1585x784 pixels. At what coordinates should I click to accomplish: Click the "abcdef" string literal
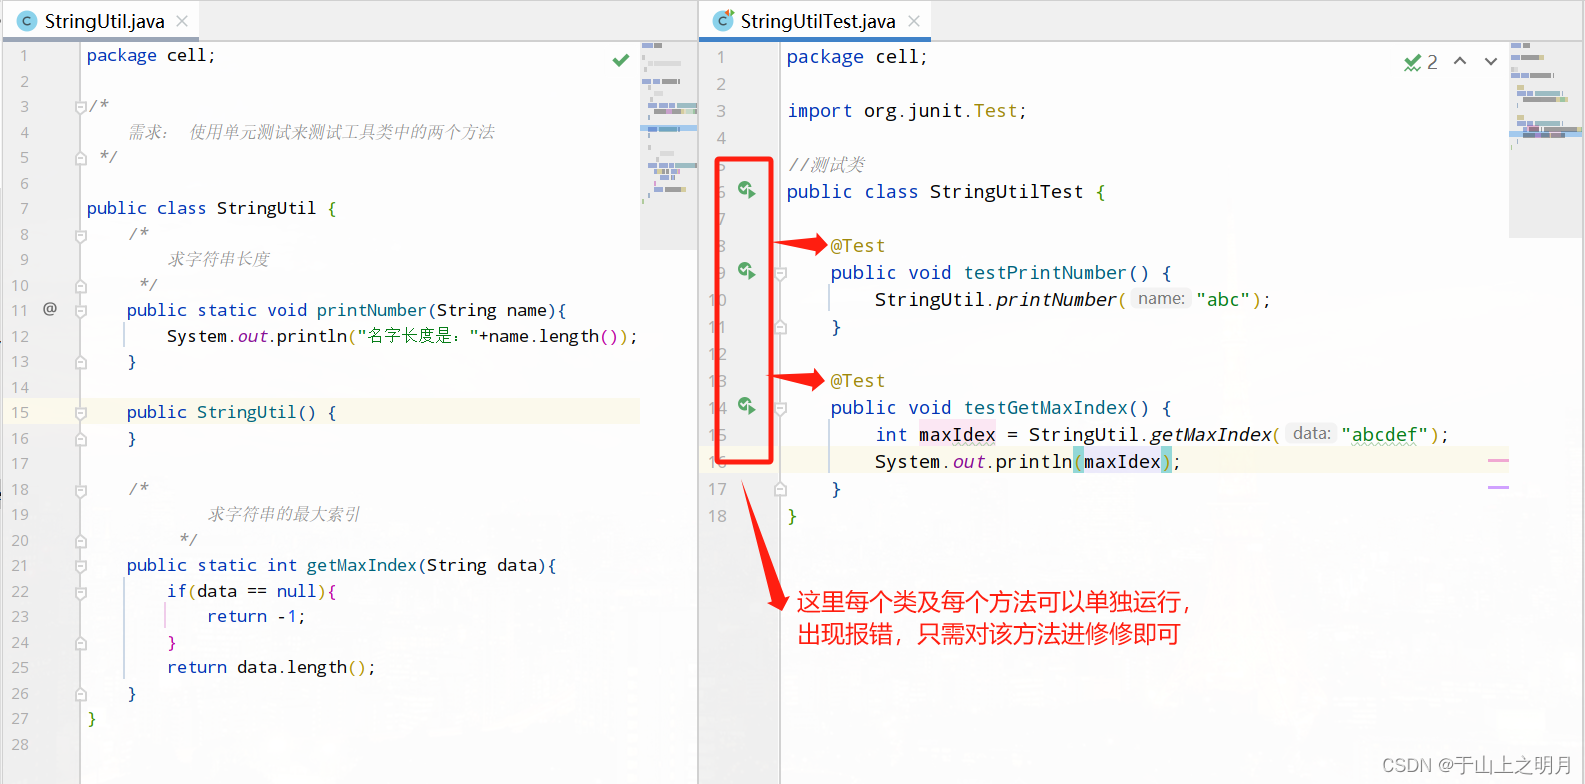(x=1385, y=435)
